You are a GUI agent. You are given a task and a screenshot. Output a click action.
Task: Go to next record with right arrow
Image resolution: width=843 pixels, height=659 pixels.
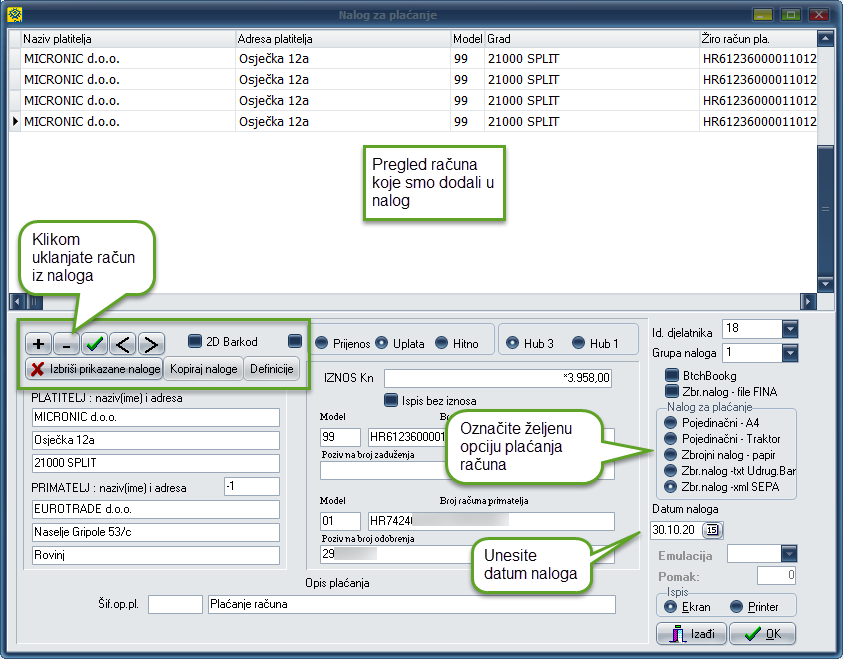coord(150,343)
